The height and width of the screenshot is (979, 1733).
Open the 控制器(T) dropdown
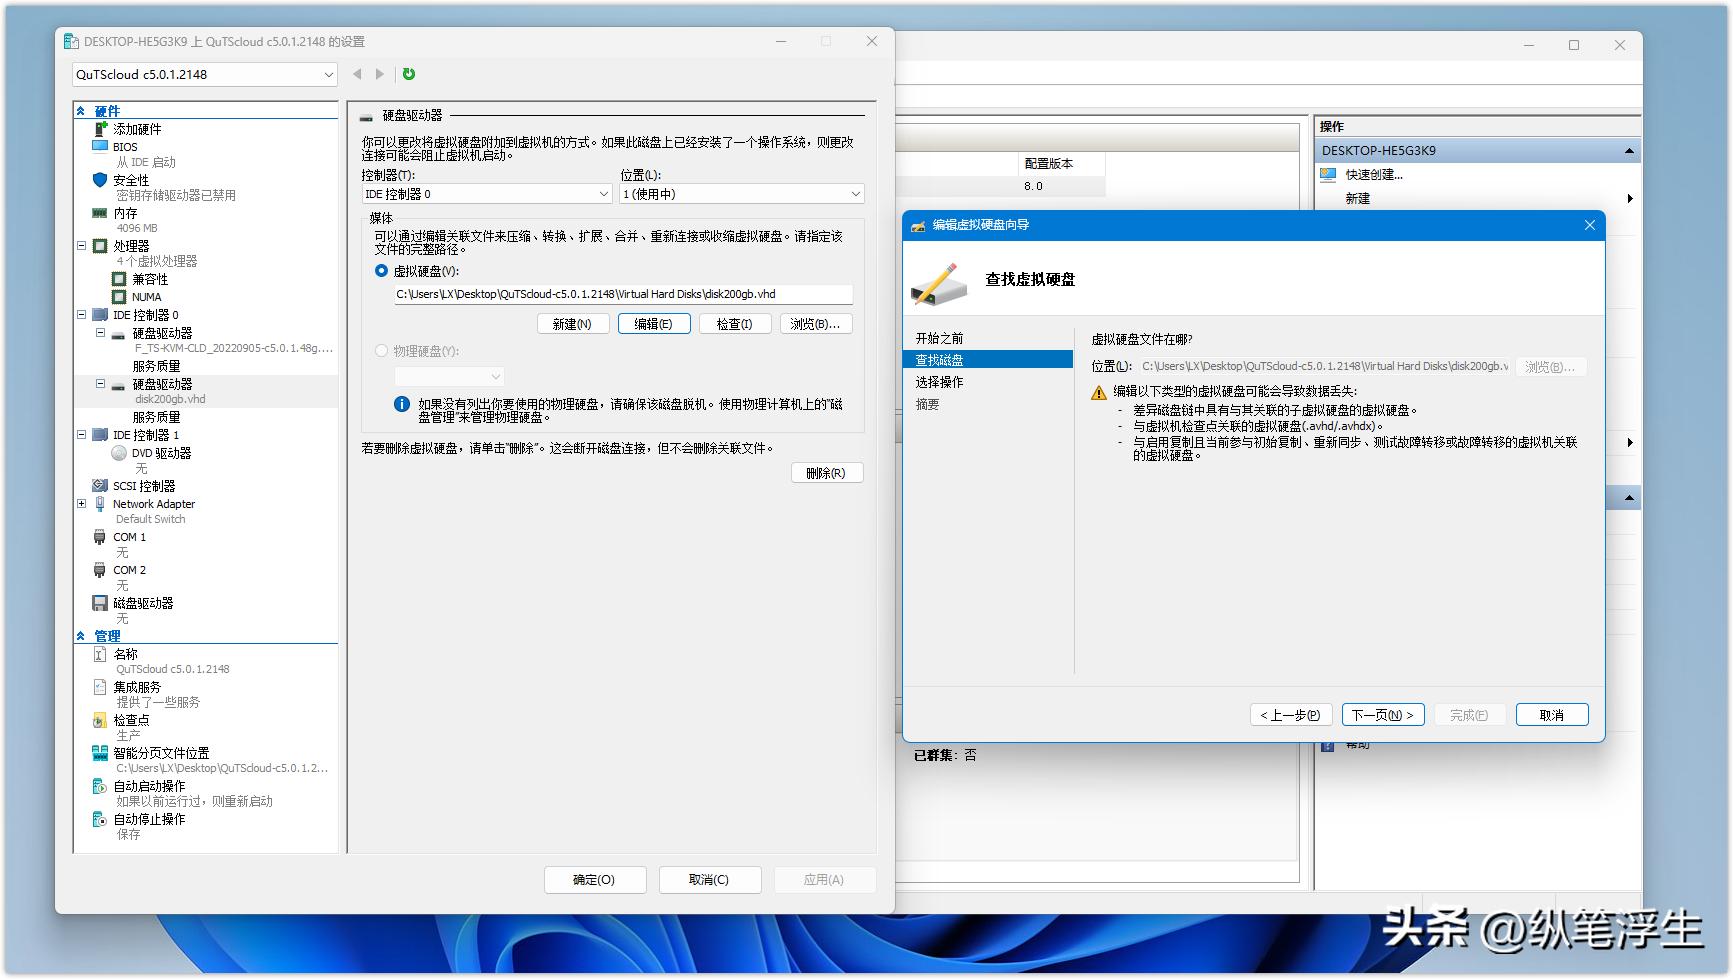(x=486, y=193)
